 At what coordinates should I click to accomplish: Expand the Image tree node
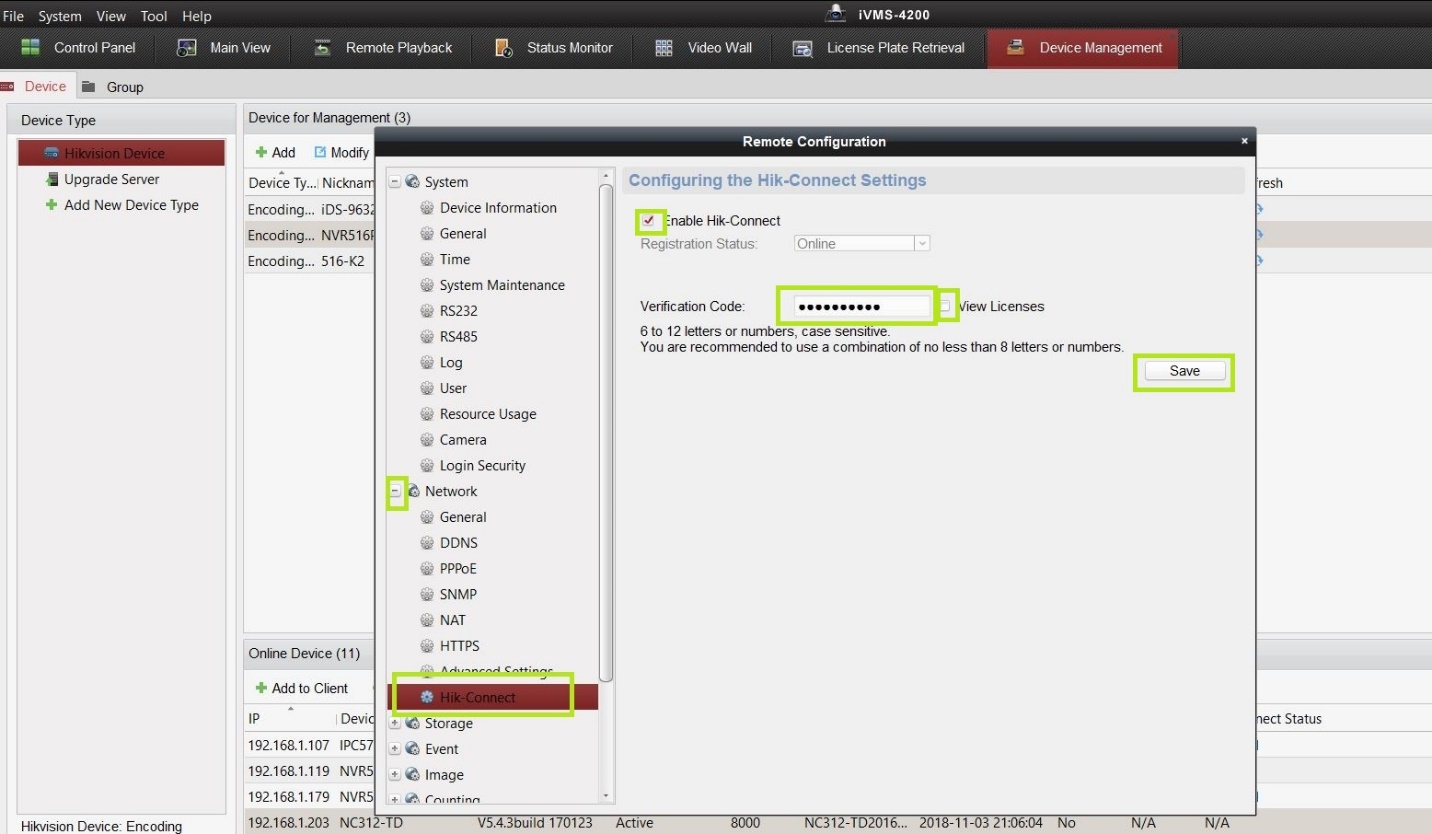[x=395, y=775]
